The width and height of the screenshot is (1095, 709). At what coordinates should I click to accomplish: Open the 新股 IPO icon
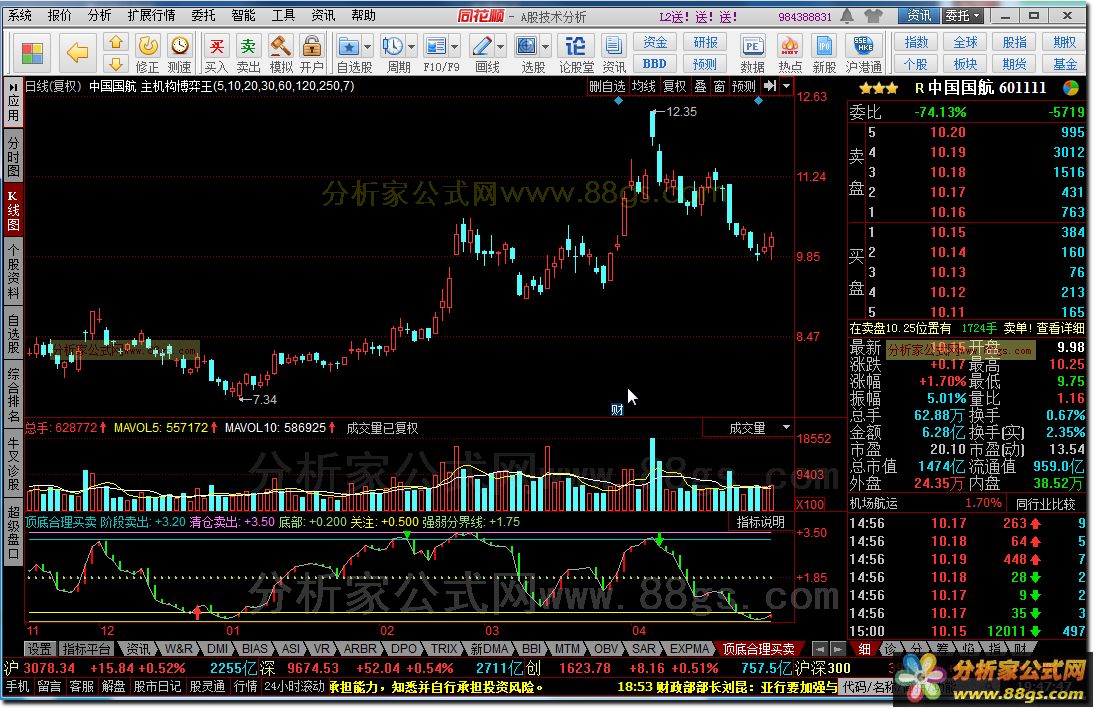click(x=824, y=54)
